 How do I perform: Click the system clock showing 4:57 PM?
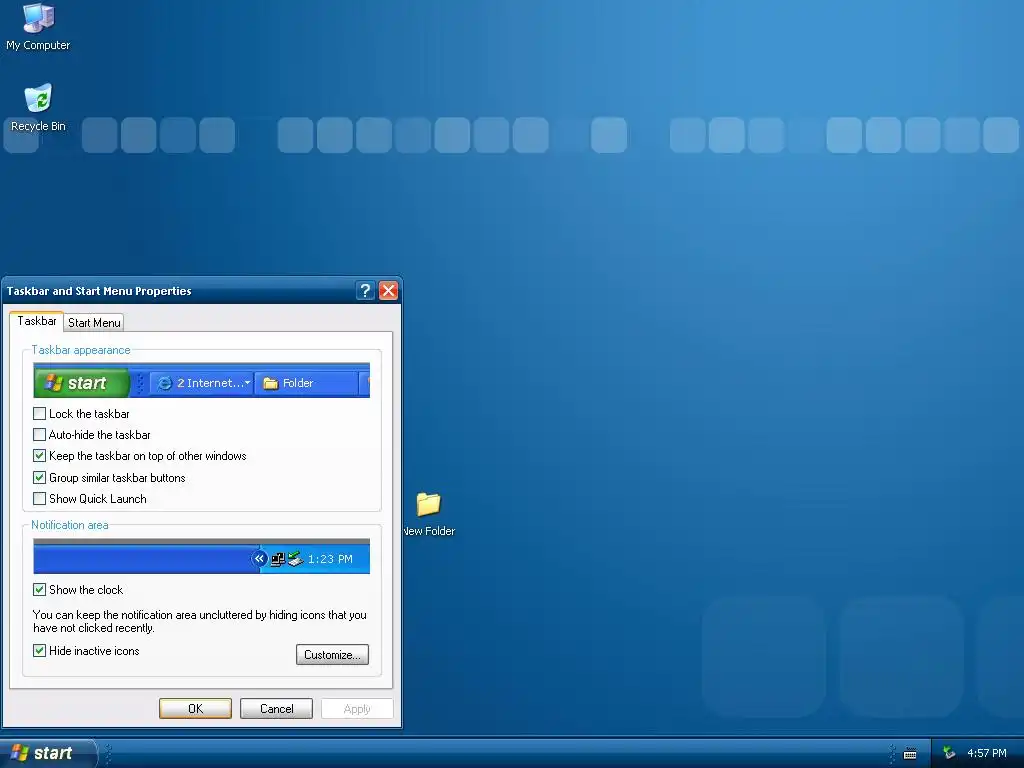(987, 753)
